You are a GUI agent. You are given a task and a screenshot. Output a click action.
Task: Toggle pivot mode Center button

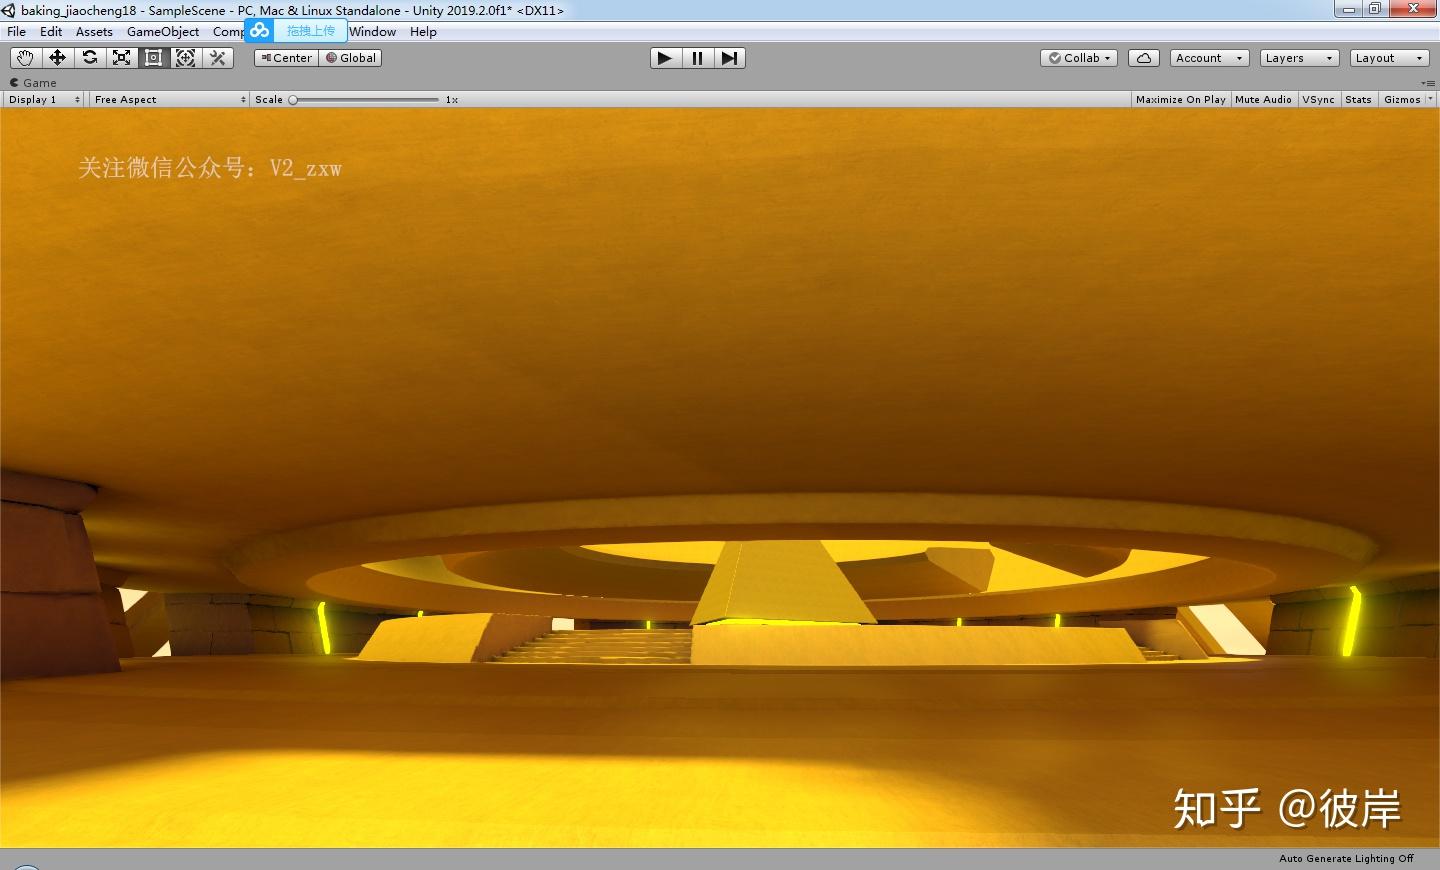pos(286,58)
